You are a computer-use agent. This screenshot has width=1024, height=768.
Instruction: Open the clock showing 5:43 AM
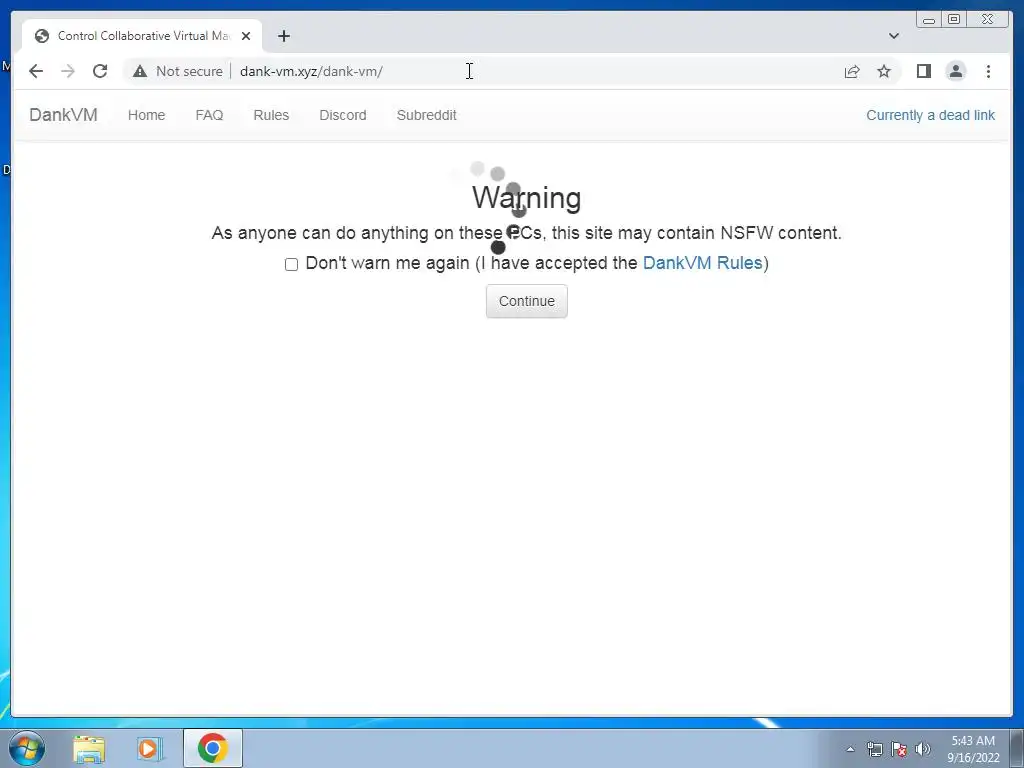(973, 749)
